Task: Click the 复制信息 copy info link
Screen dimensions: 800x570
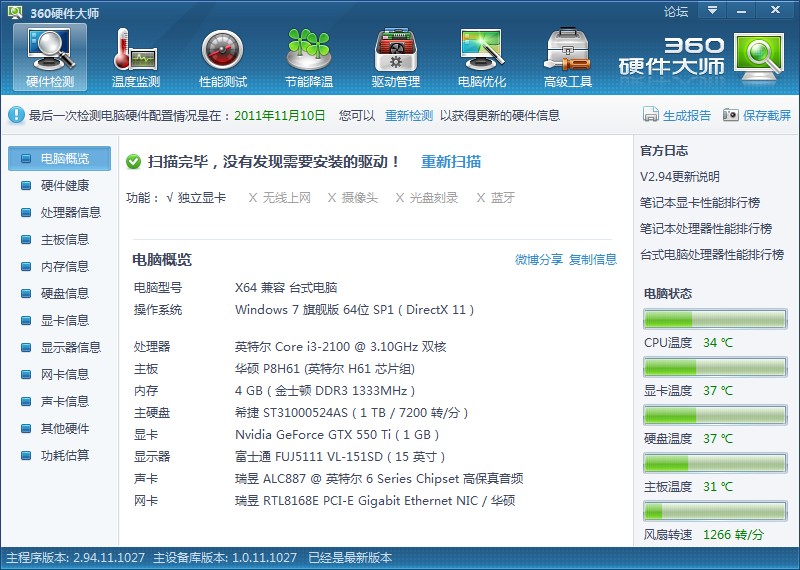Action: point(593,259)
